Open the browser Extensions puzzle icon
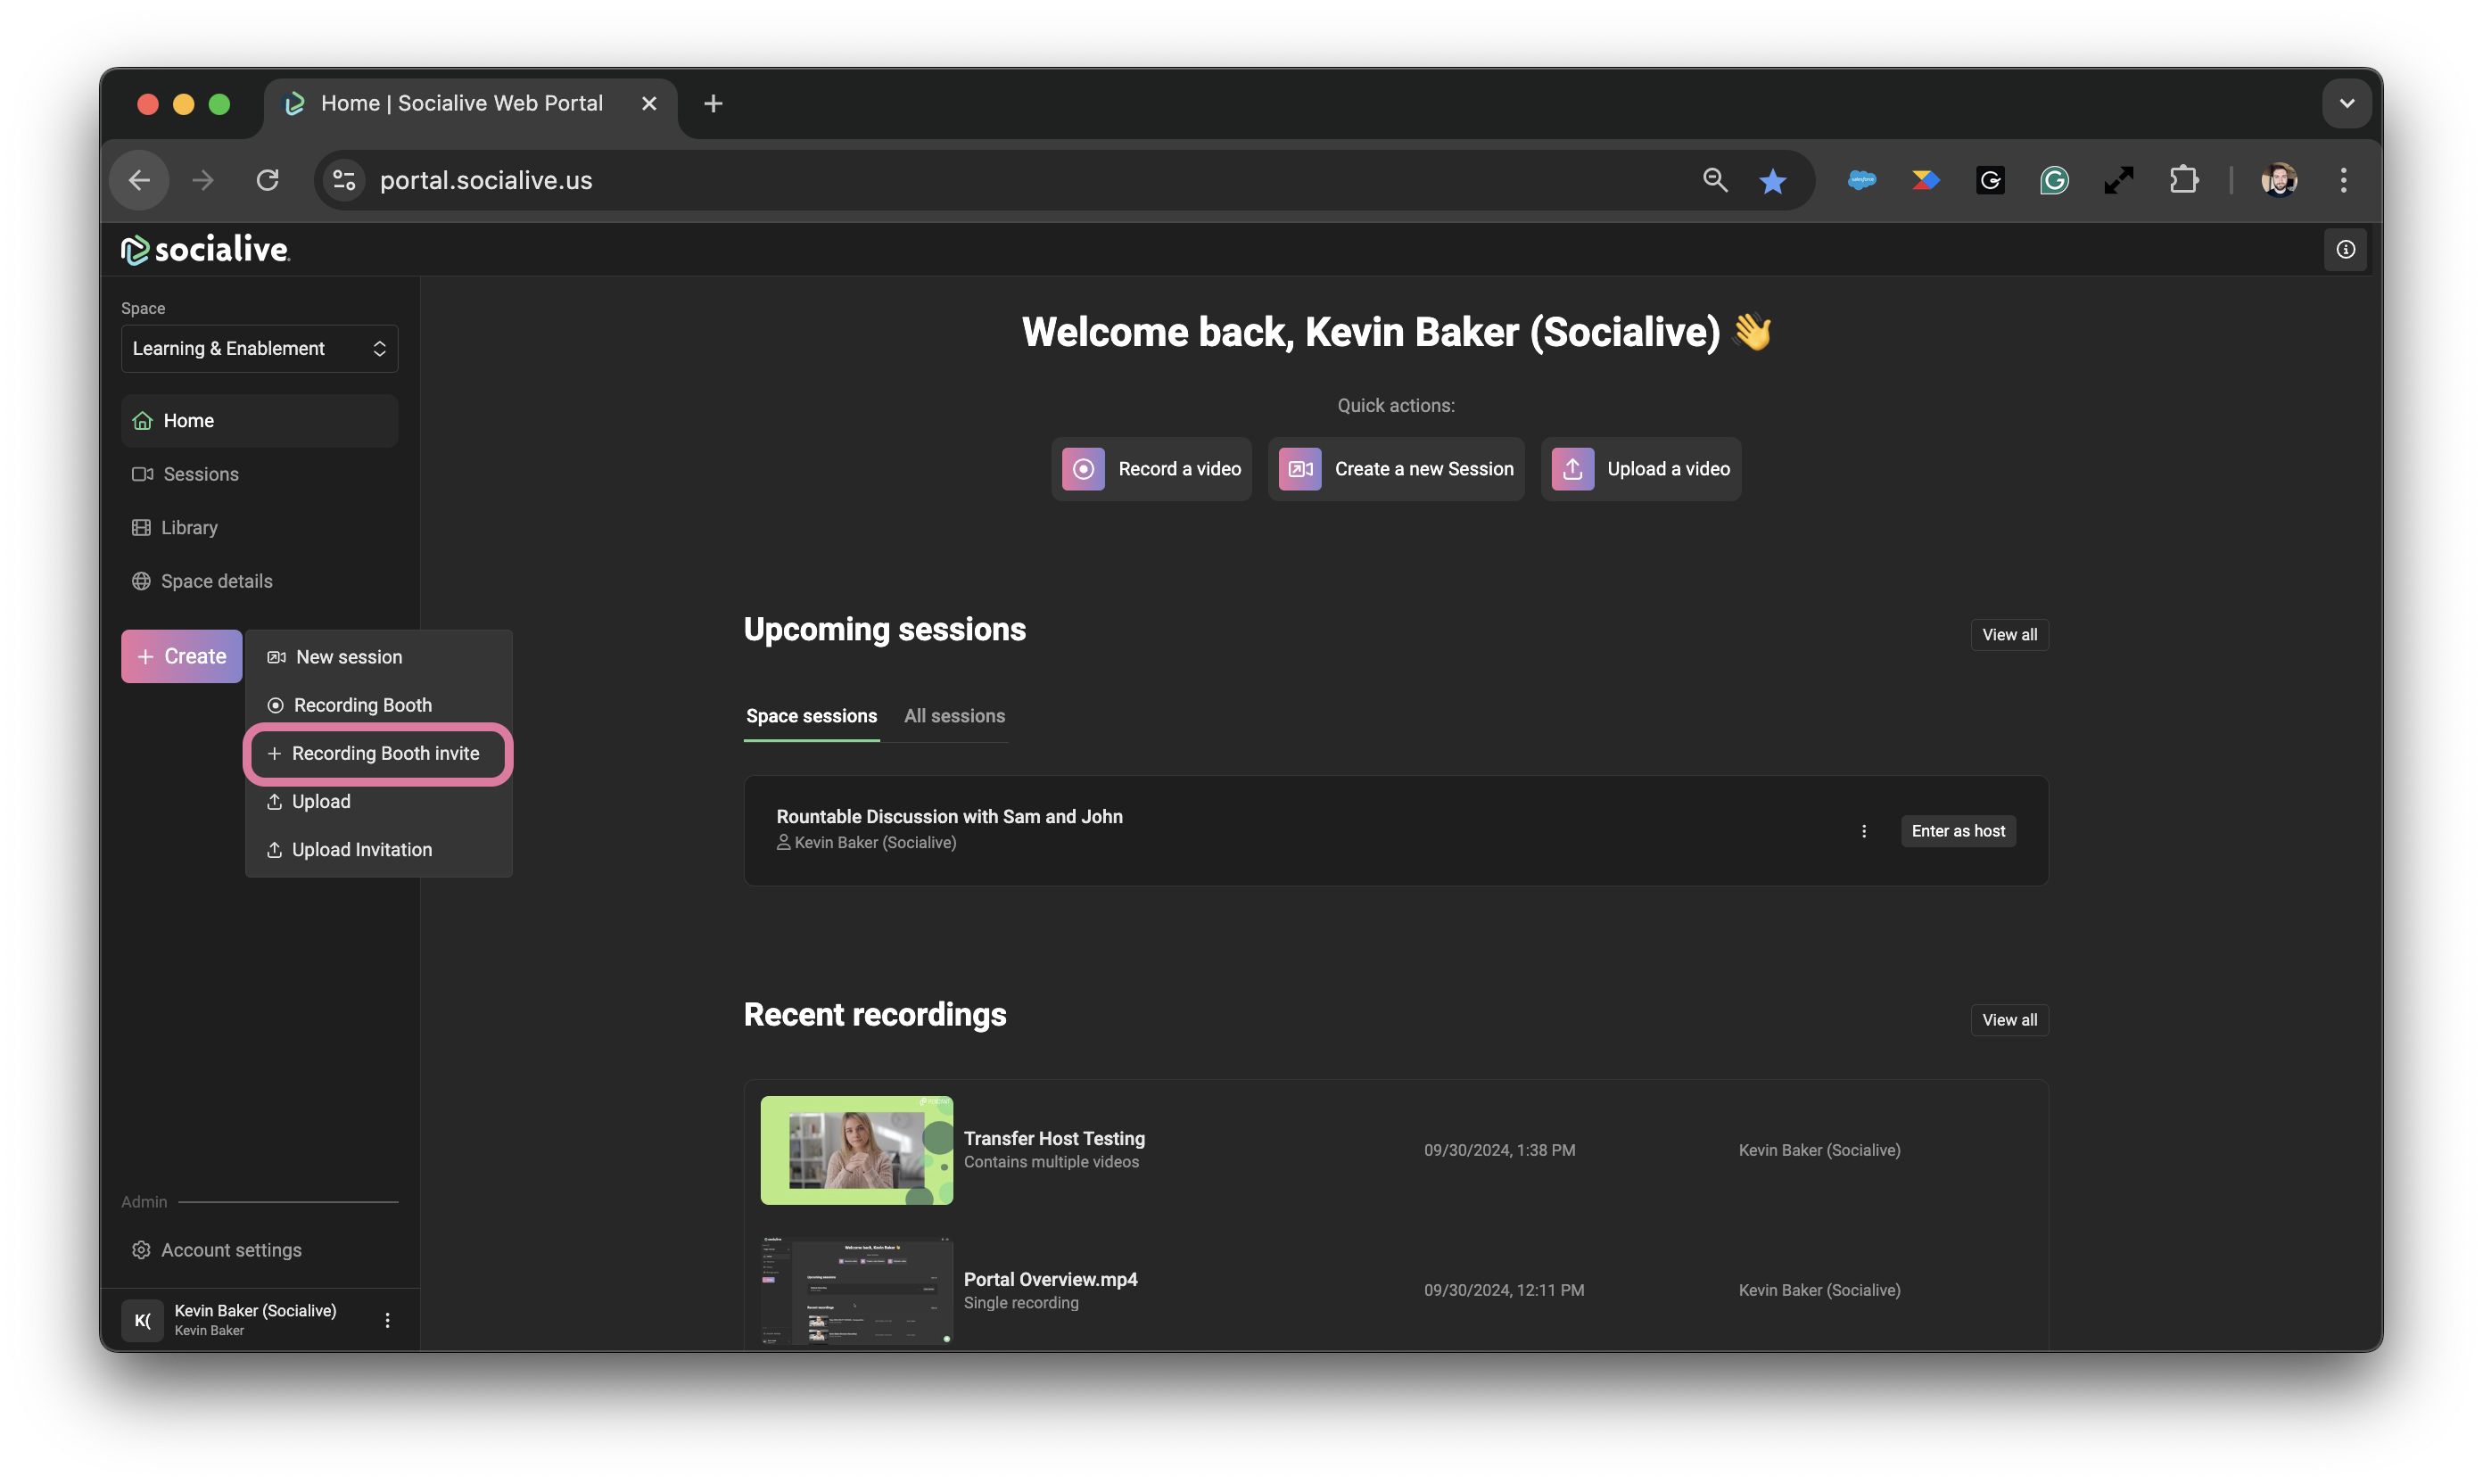The image size is (2483, 1484). pyautogui.click(x=2183, y=180)
